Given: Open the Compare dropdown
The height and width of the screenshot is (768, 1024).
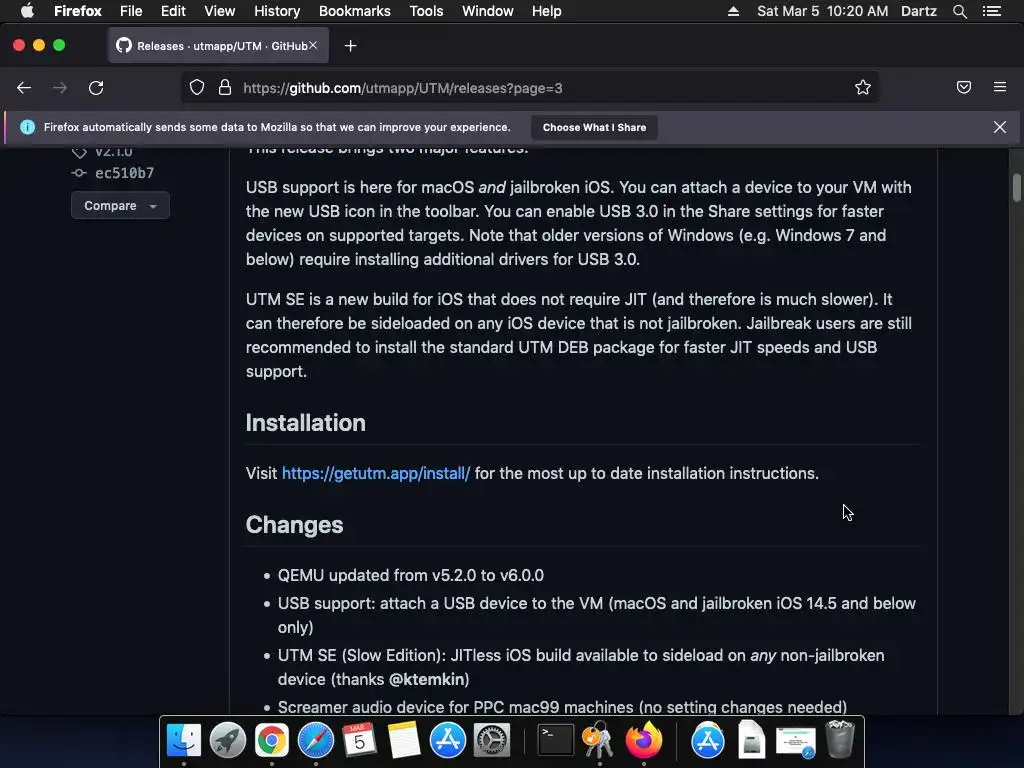Looking at the screenshot, I should [x=120, y=206].
